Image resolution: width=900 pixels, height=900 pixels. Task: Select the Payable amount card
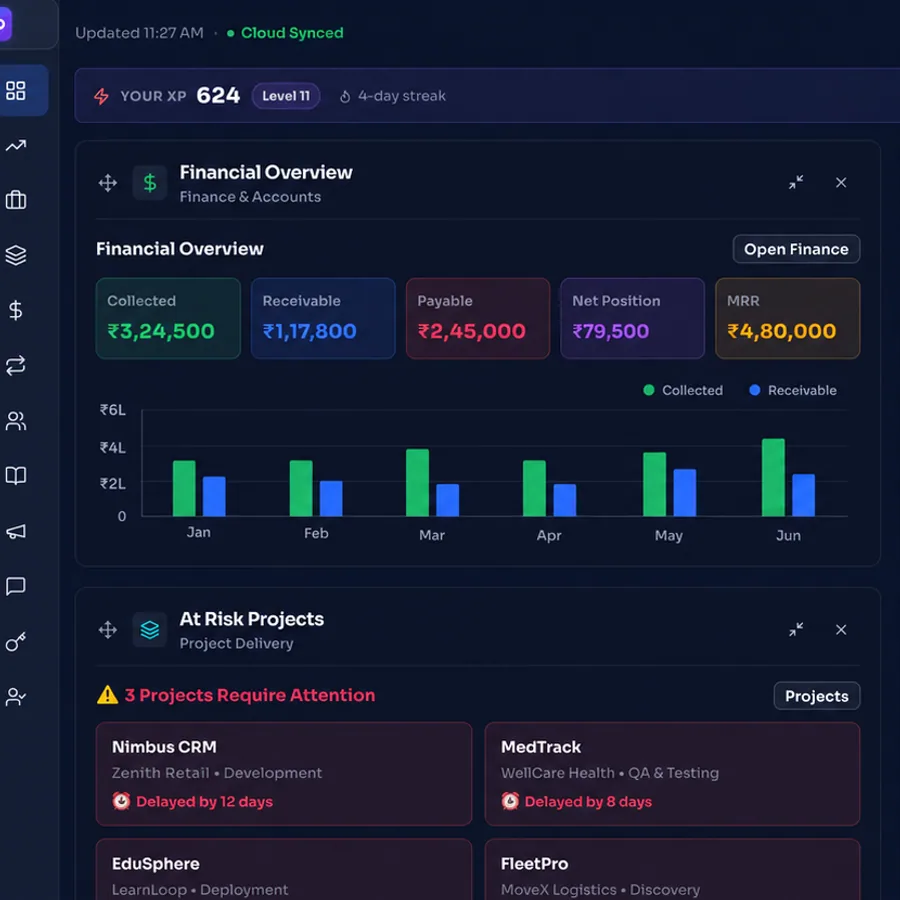click(x=478, y=319)
